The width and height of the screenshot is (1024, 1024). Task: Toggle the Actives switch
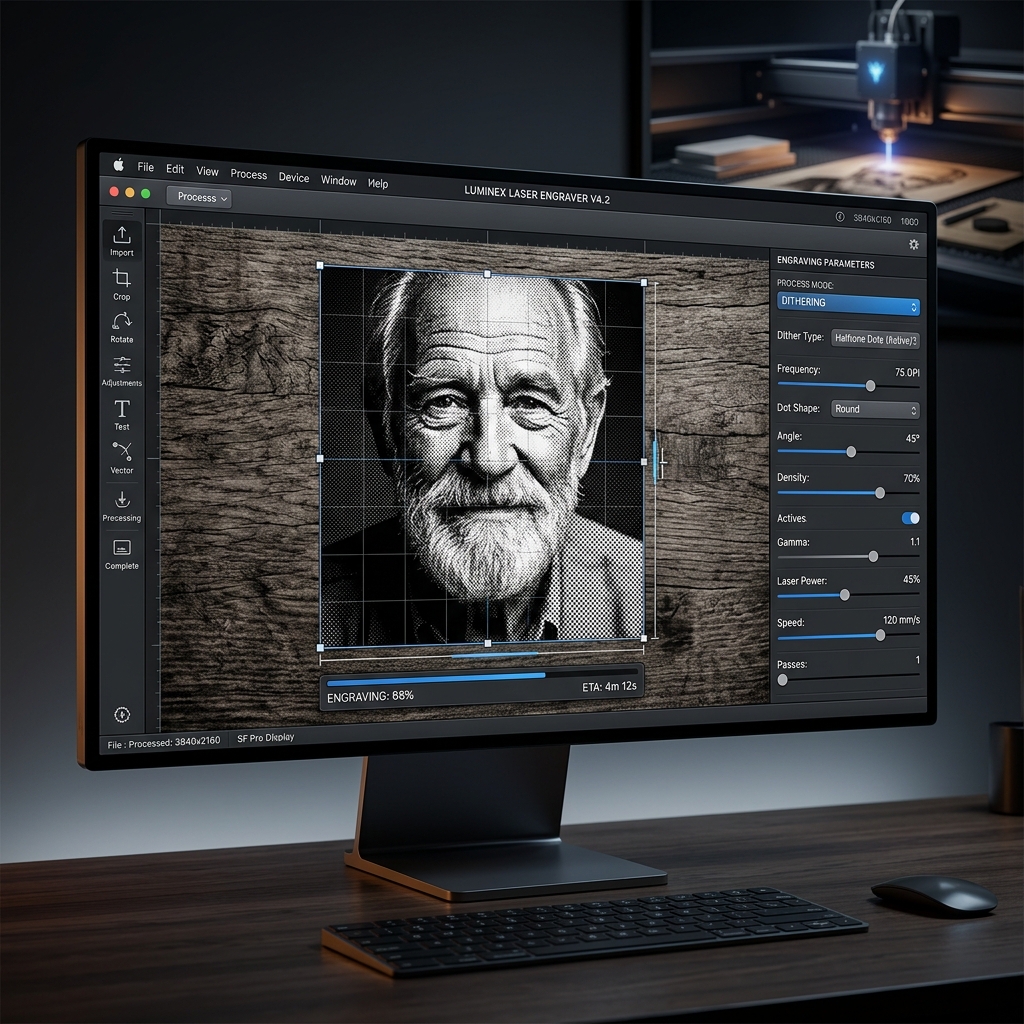tap(910, 518)
